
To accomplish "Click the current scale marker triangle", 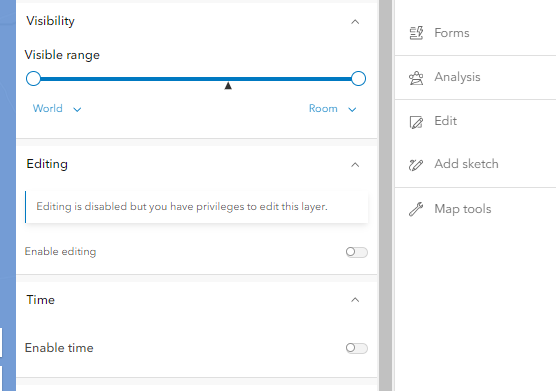I will [x=228, y=86].
